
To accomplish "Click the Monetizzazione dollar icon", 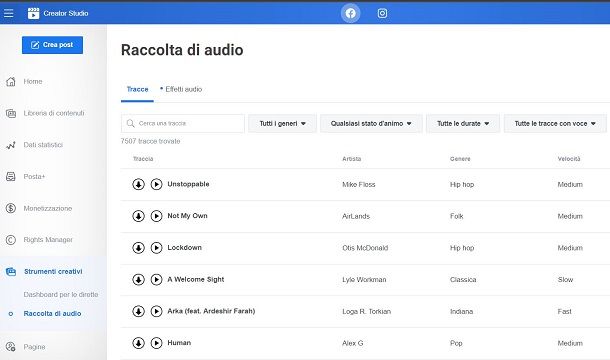I will tap(11, 208).
